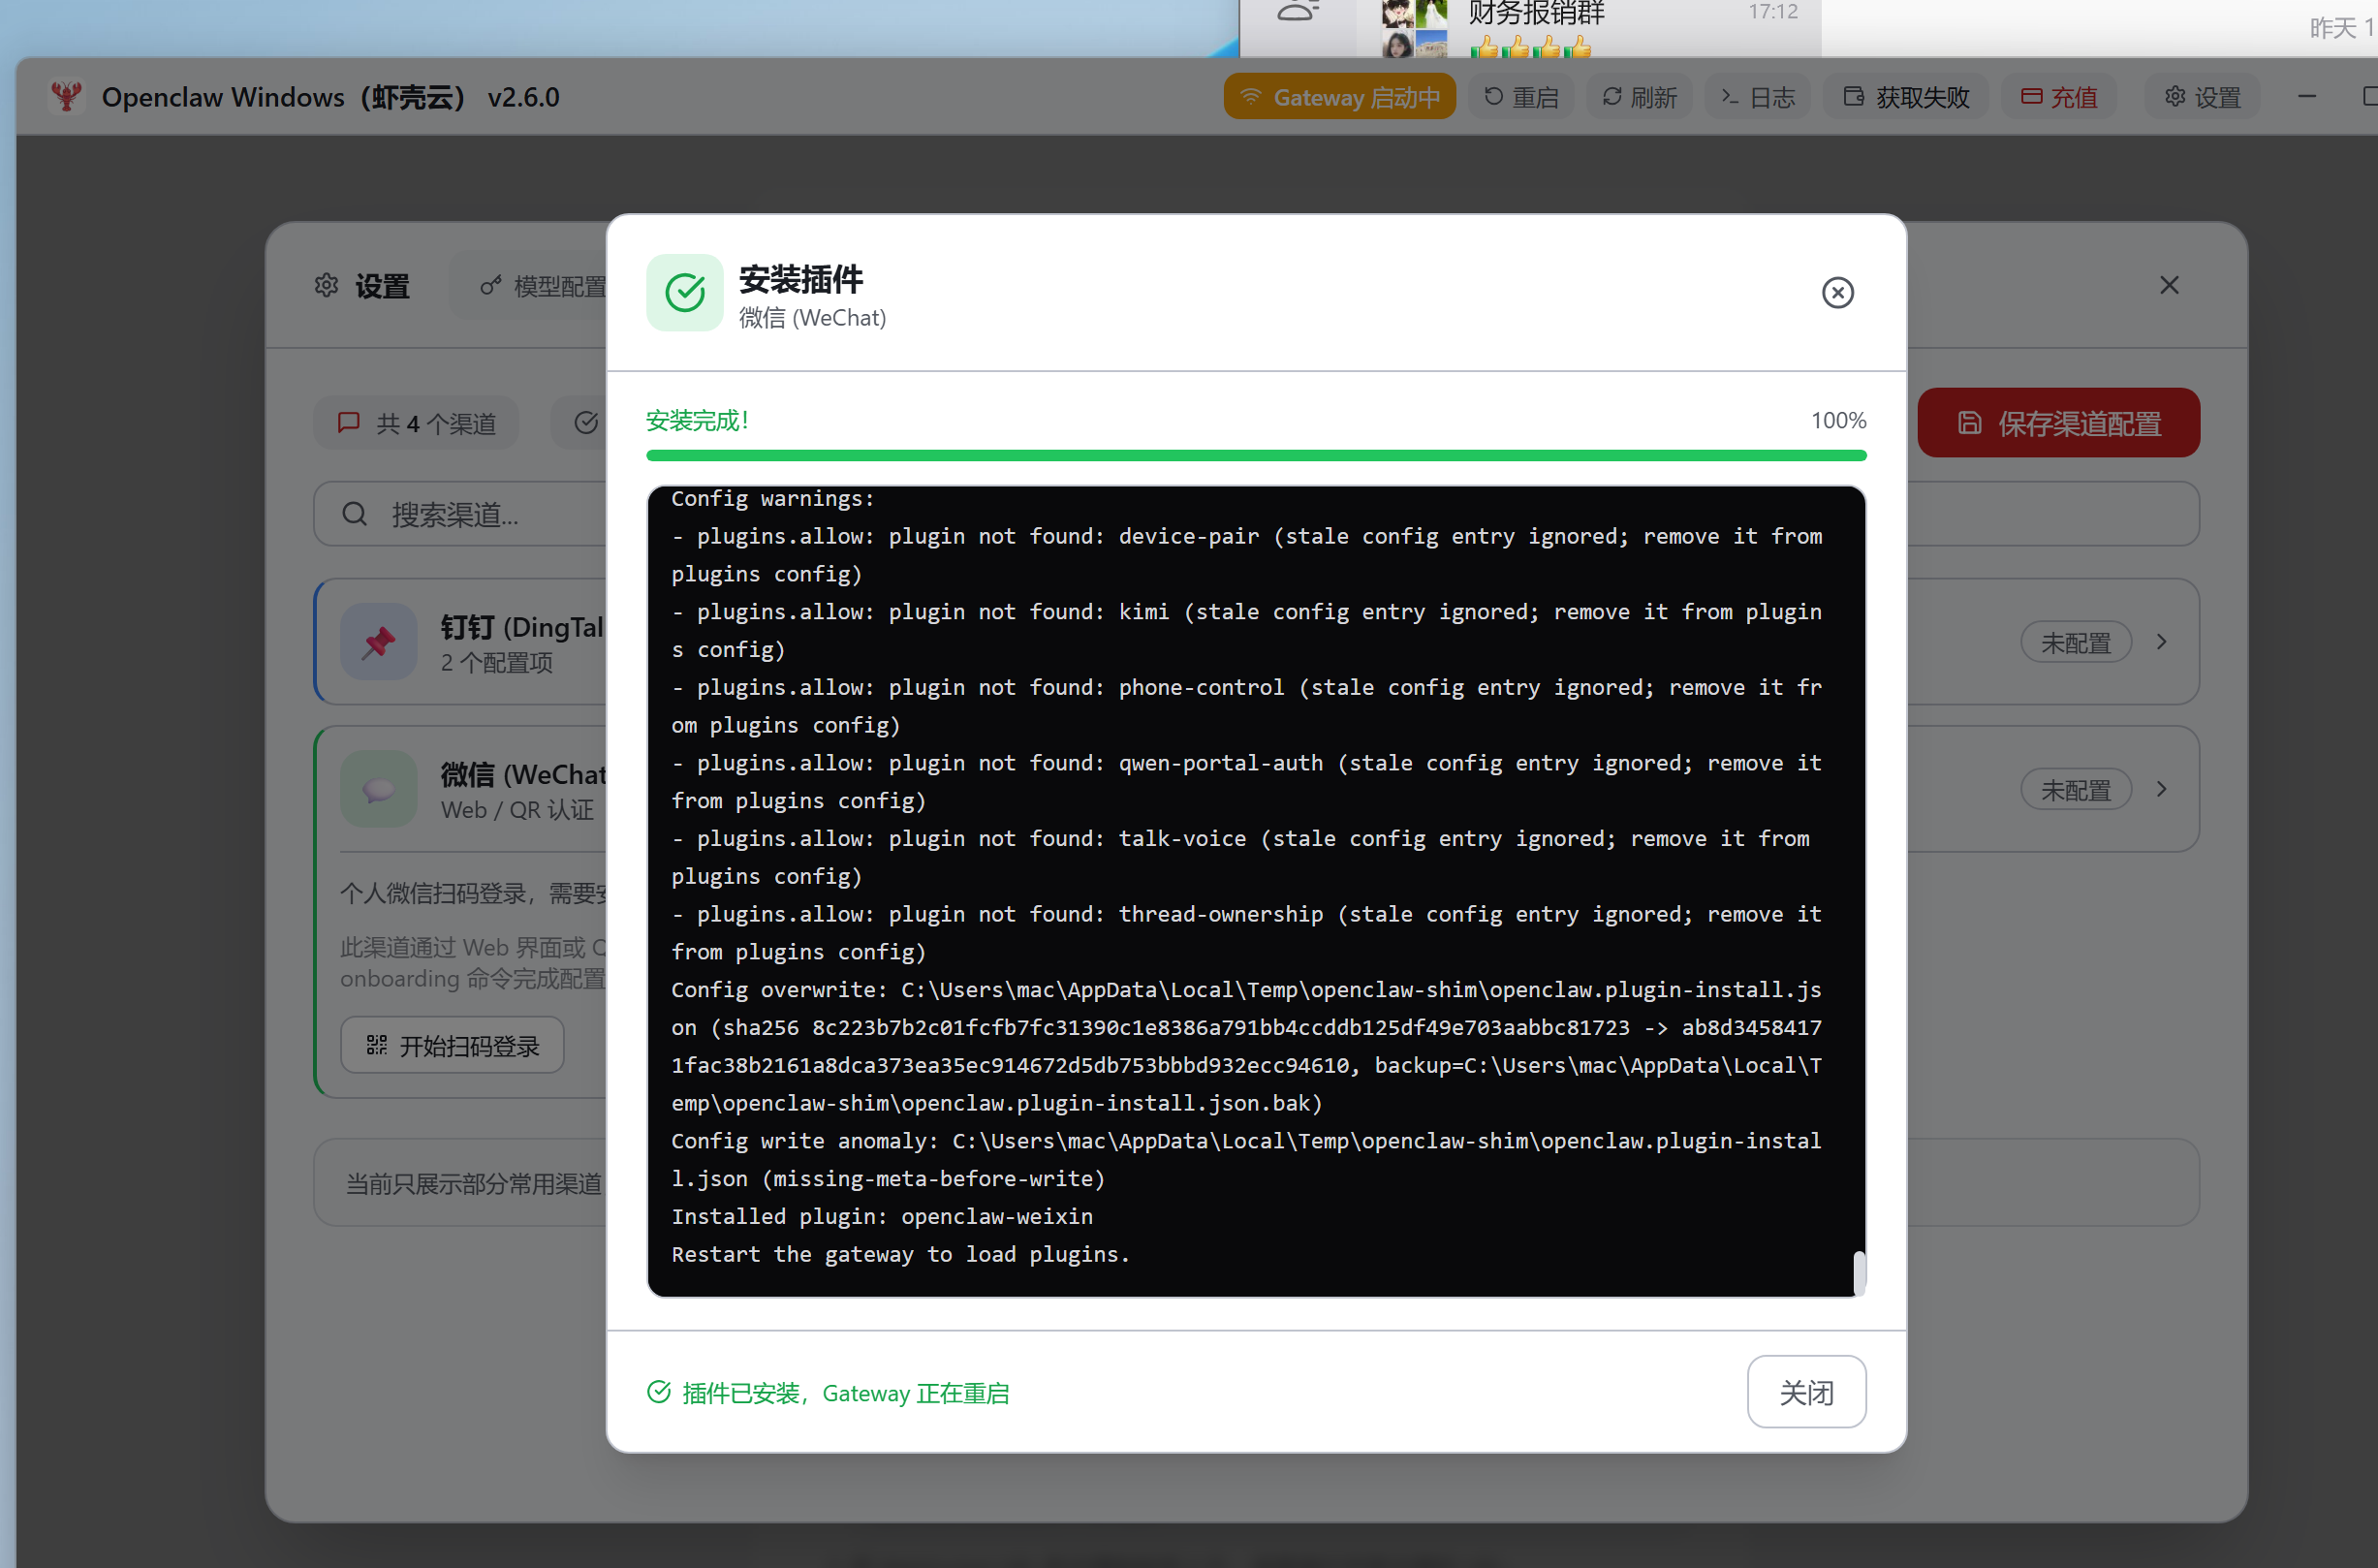
Task: Open 设置 from the top toolbar
Action: point(2202,97)
